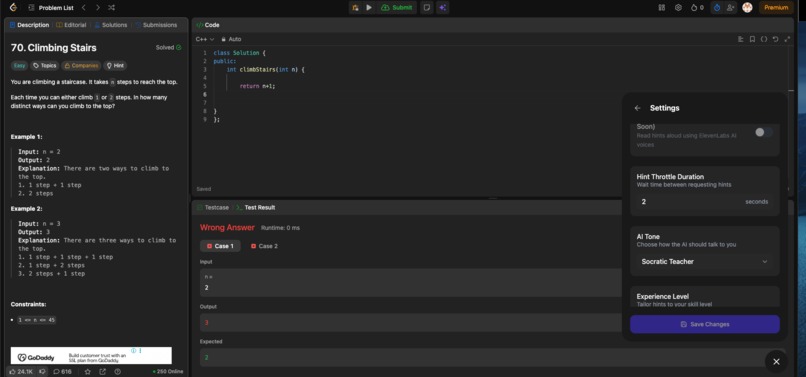The image size is (806, 377).
Task: Click the Auto lock indicator
Action: pyautogui.click(x=231, y=39)
